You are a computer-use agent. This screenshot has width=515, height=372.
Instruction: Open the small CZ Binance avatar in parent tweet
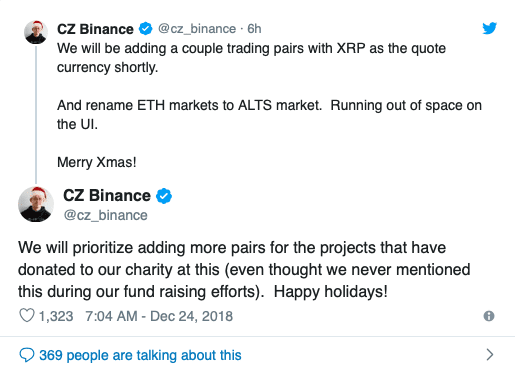click(36, 32)
